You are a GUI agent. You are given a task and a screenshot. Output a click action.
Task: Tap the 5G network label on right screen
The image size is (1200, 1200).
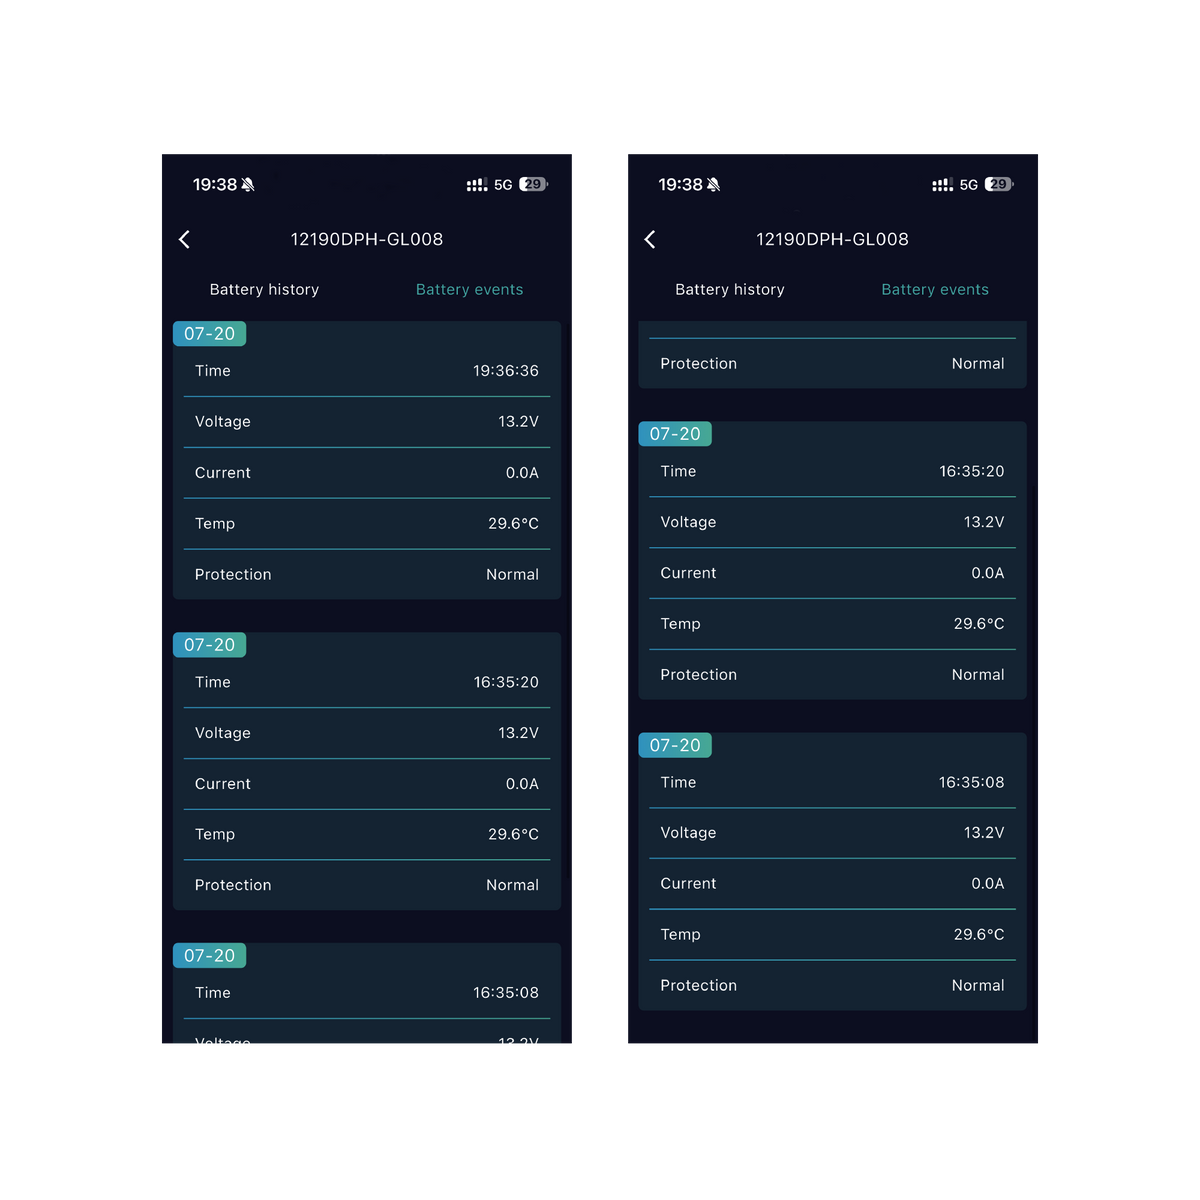(969, 185)
